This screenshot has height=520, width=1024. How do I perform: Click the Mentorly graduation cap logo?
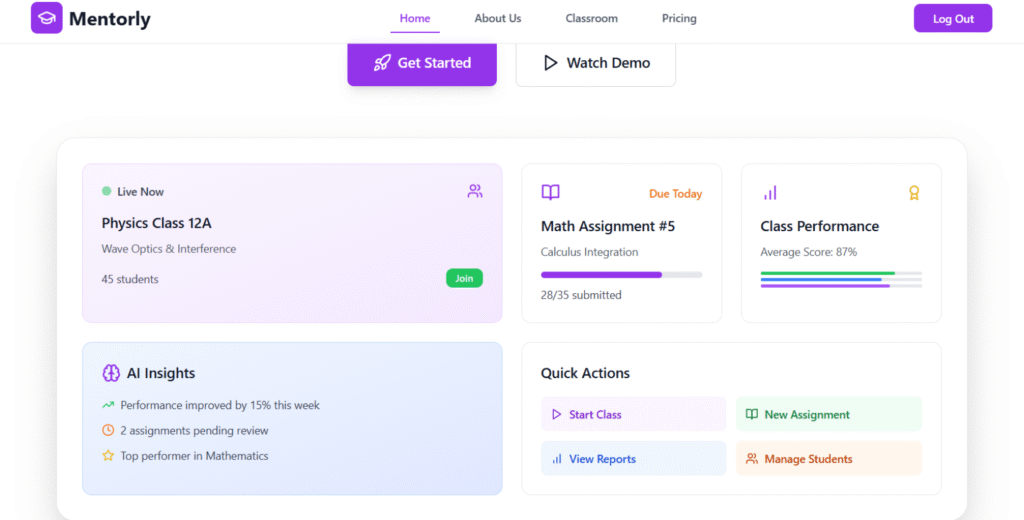pos(46,18)
